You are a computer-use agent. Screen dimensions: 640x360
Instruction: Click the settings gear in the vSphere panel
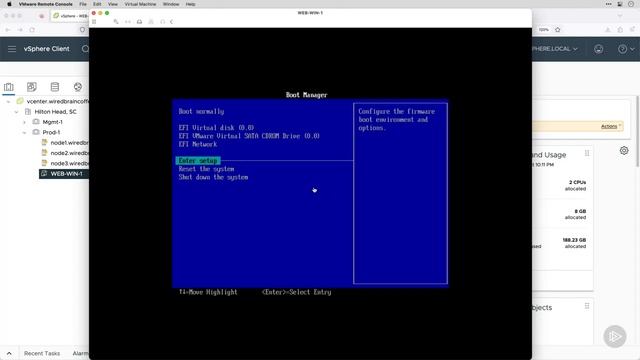(x=624, y=151)
